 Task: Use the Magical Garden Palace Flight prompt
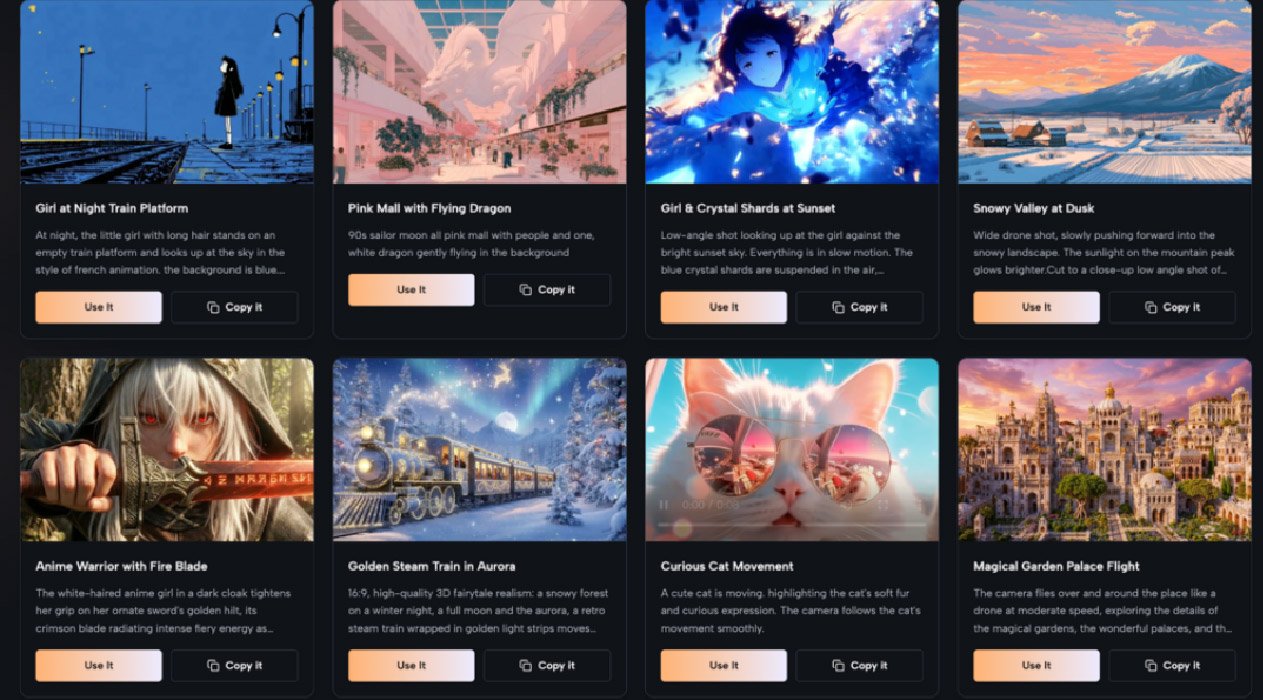[1036, 665]
